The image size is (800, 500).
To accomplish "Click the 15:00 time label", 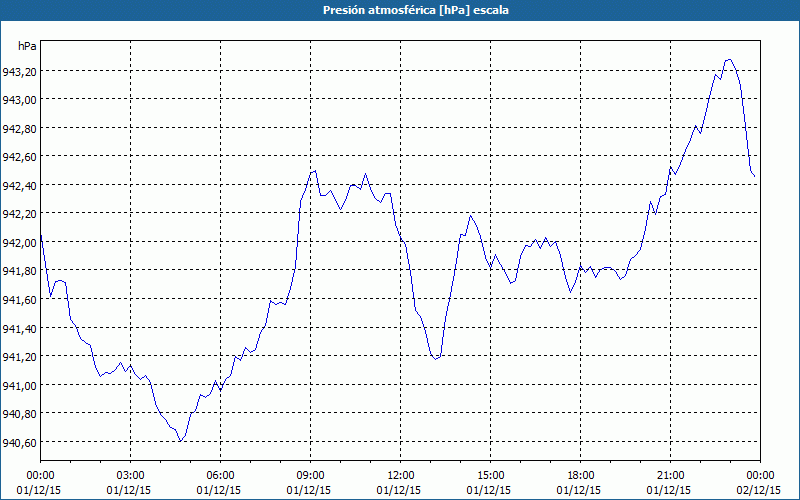I will tap(490, 476).
